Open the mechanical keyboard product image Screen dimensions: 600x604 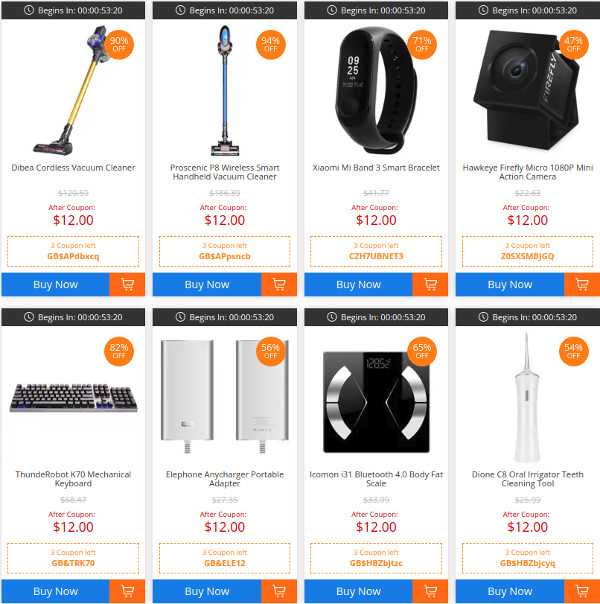pyautogui.click(x=73, y=398)
